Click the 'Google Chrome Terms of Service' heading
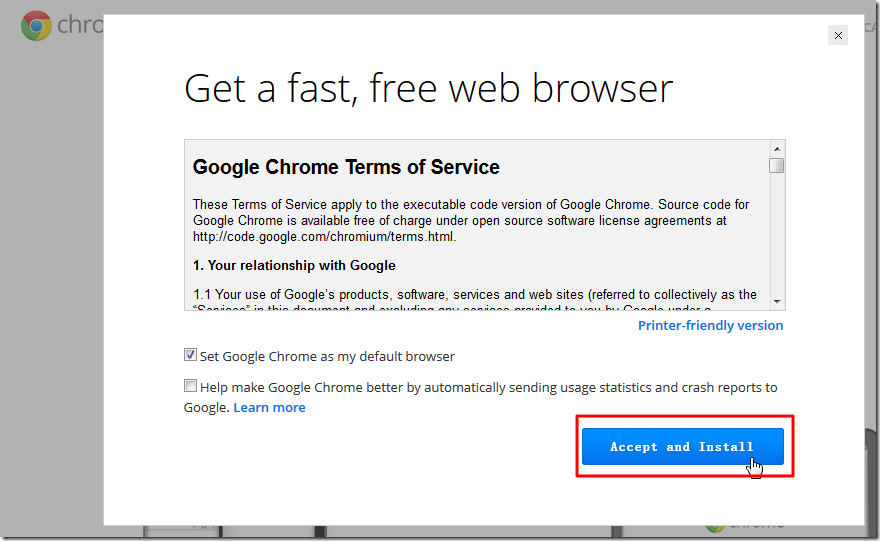Viewport: 880px width, 541px height. pyautogui.click(x=346, y=167)
